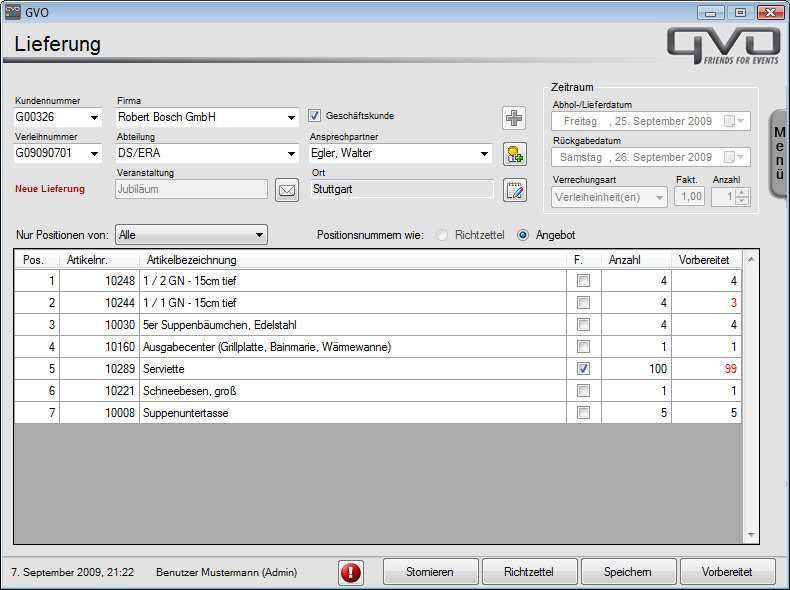The width and height of the screenshot is (790, 590).
Task: Select the row Serviette
Action: 378,369
